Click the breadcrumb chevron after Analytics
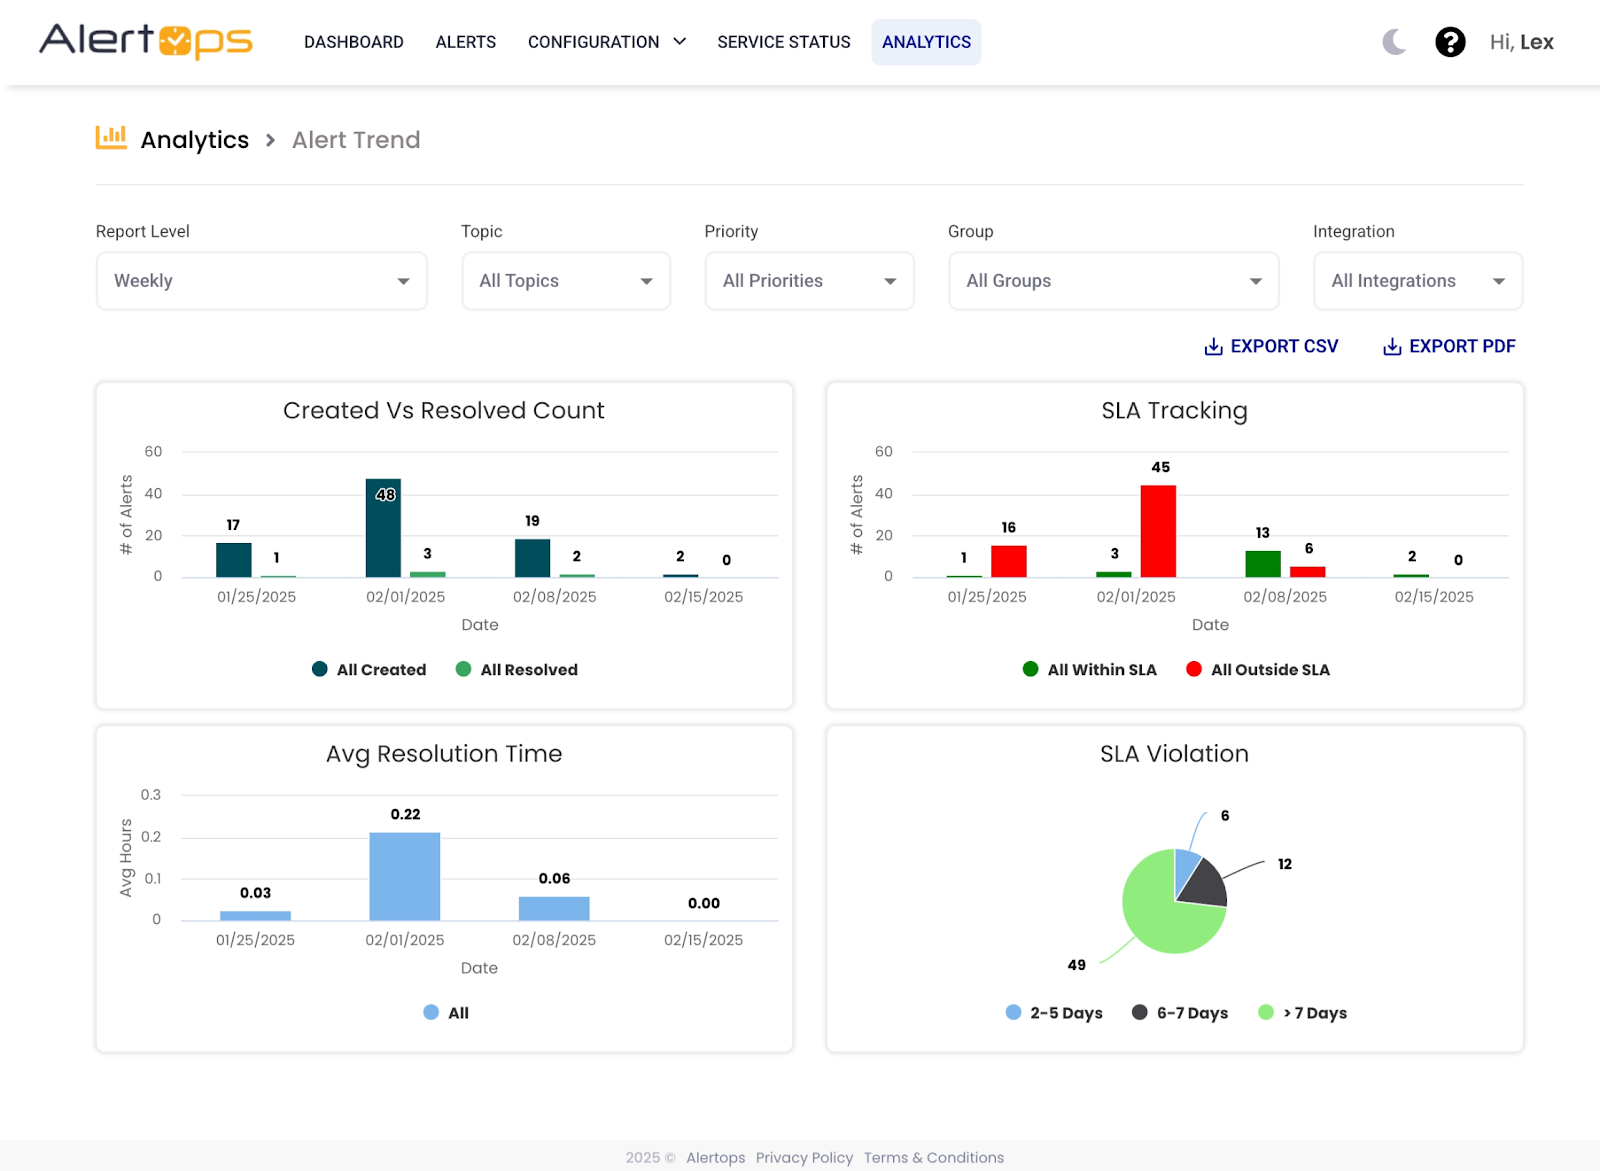1600x1171 pixels. (x=270, y=140)
